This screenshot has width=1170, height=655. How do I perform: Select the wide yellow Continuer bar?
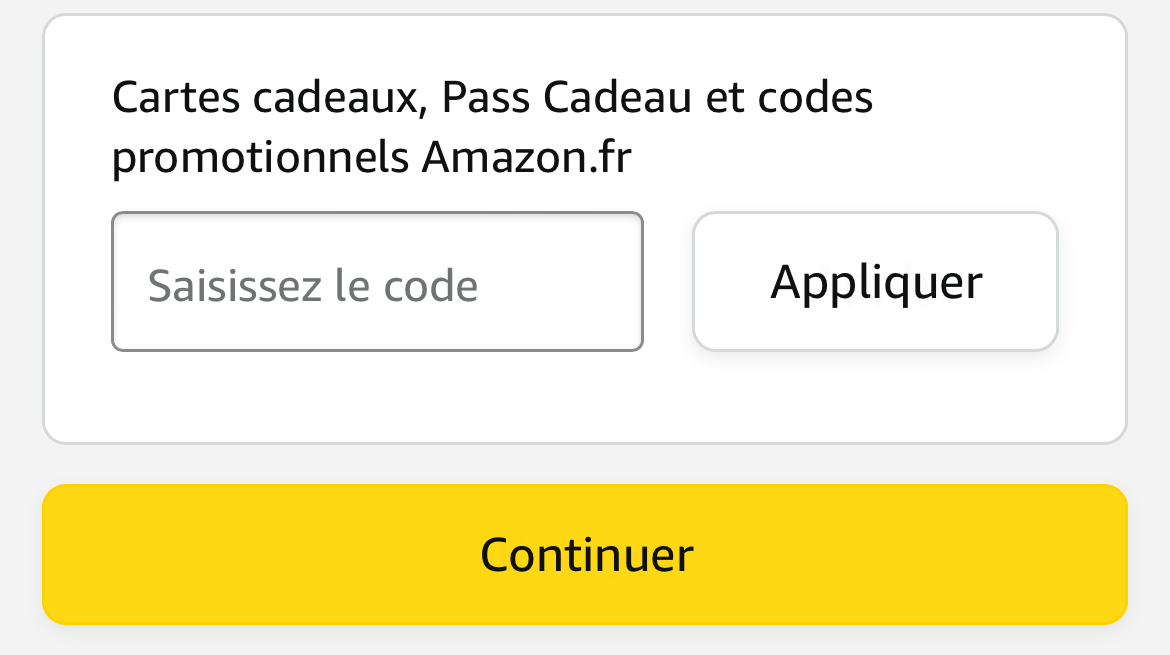click(x=585, y=555)
